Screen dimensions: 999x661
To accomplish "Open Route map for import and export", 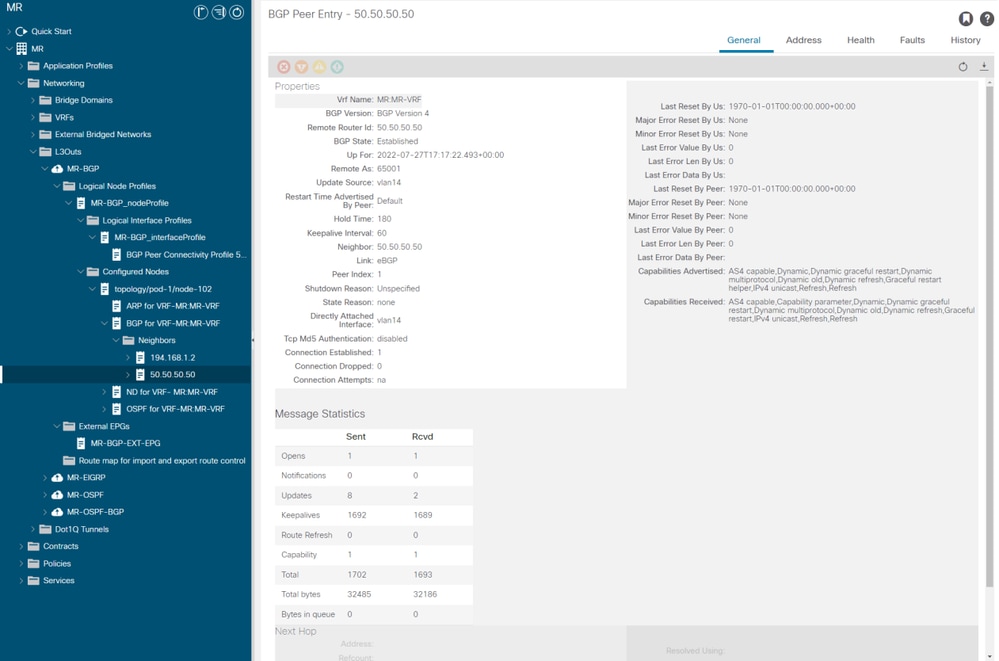I will (x=162, y=460).
